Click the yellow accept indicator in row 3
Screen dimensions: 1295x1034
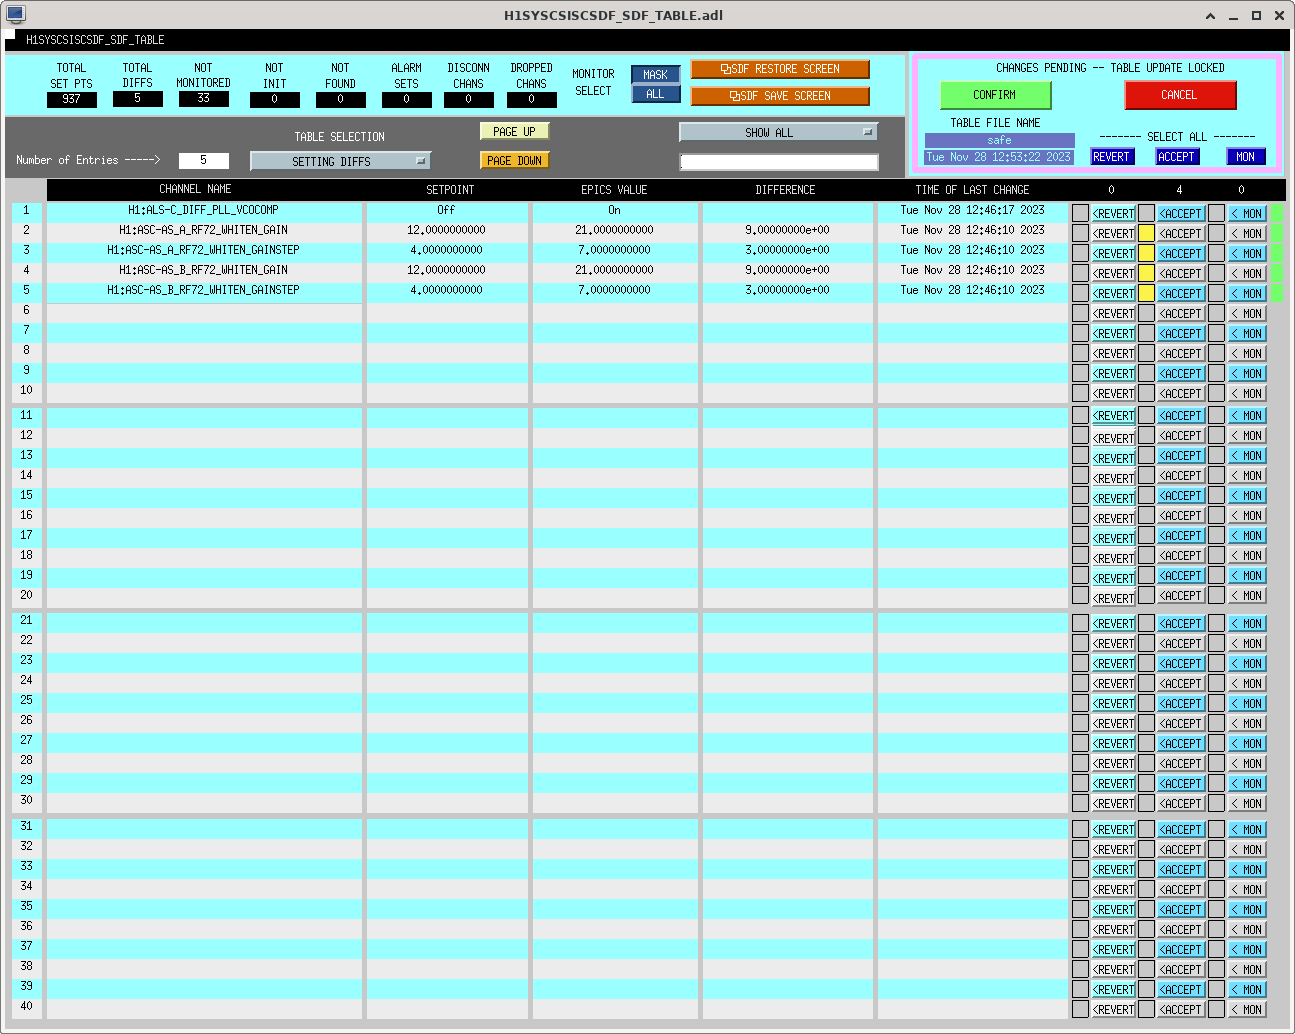pyautogui.click(x=1147, y=253)
